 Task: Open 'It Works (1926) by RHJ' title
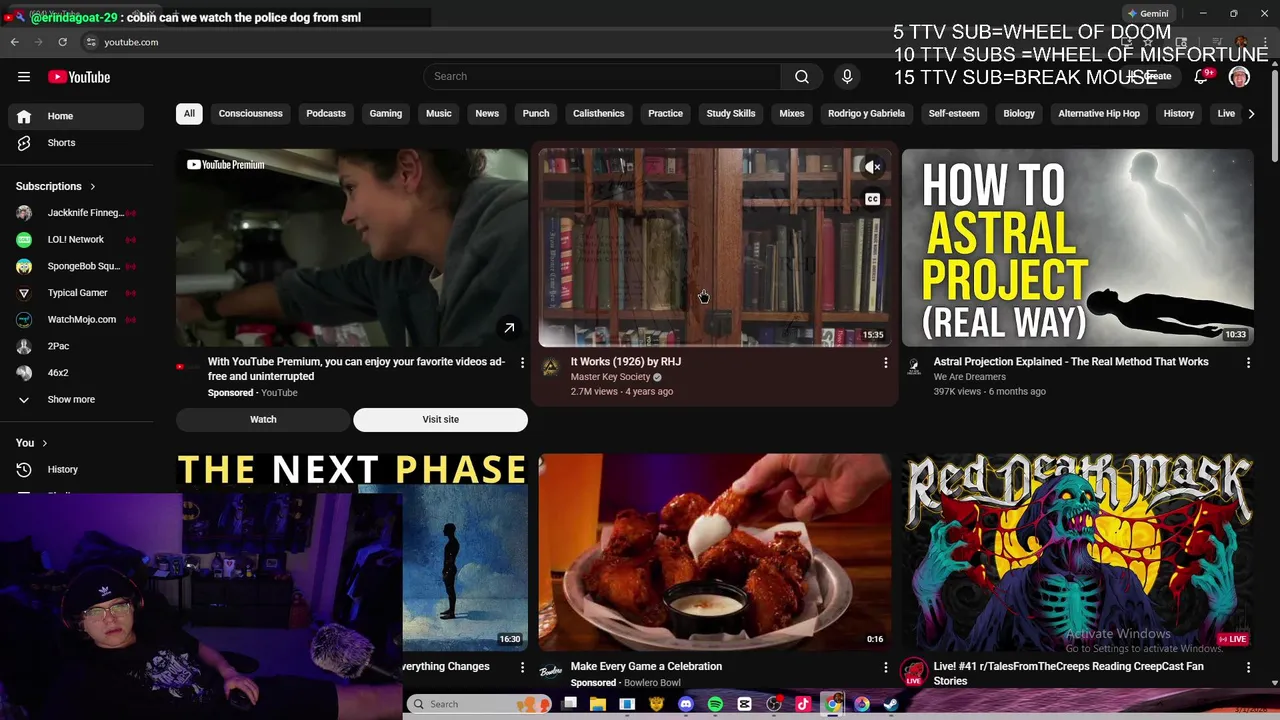tap(626, 362)
